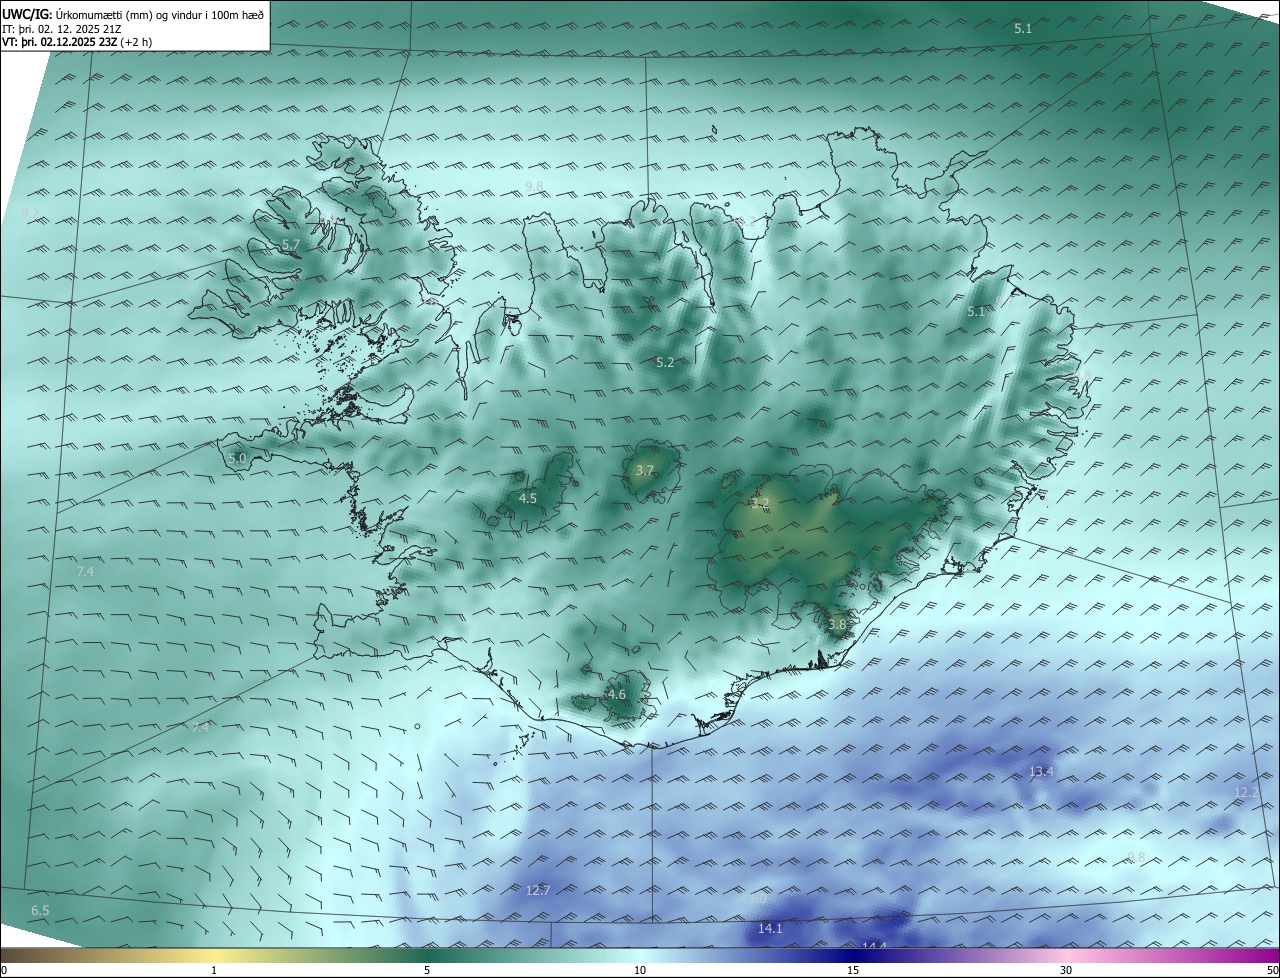Click the colorbar tick label 1

tap(214, 970)
